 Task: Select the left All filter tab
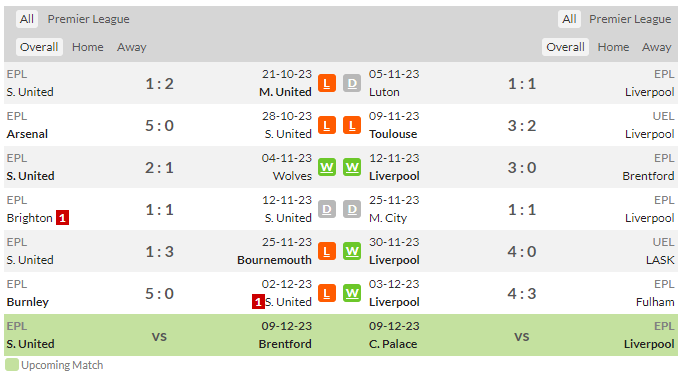27,19
